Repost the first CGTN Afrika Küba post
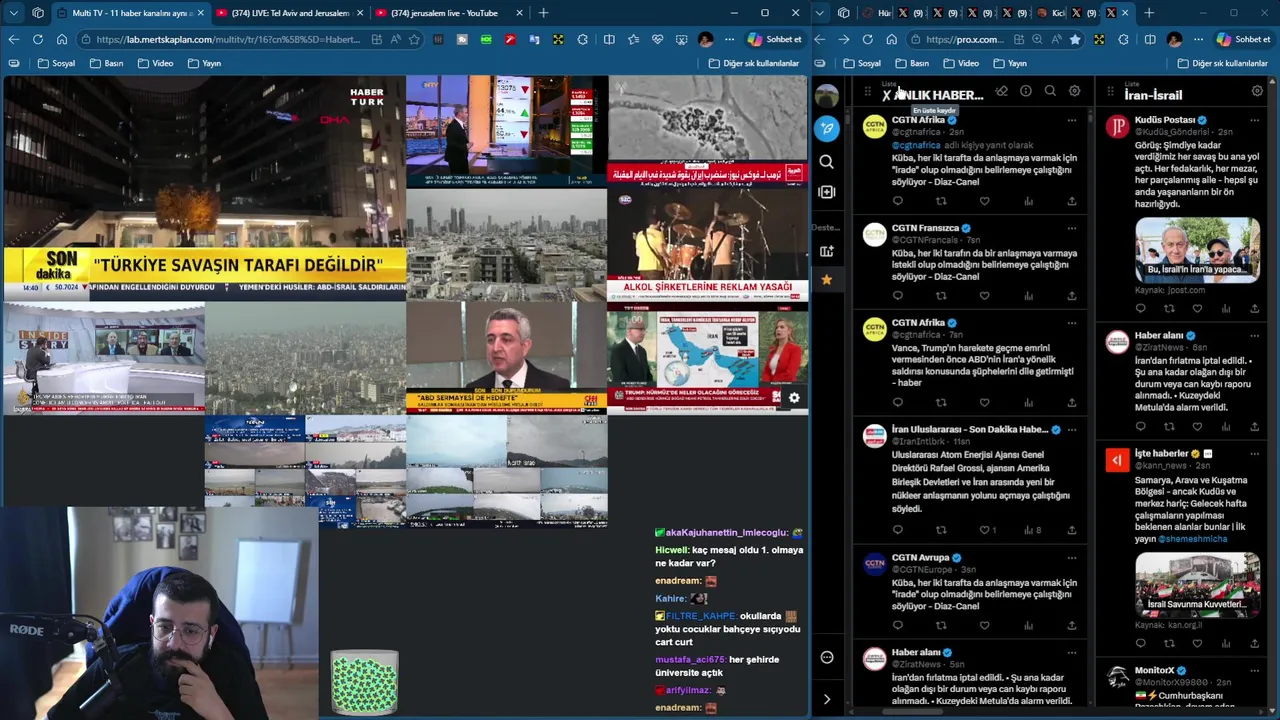The image size is (1280, 720). tap(940, 201)
